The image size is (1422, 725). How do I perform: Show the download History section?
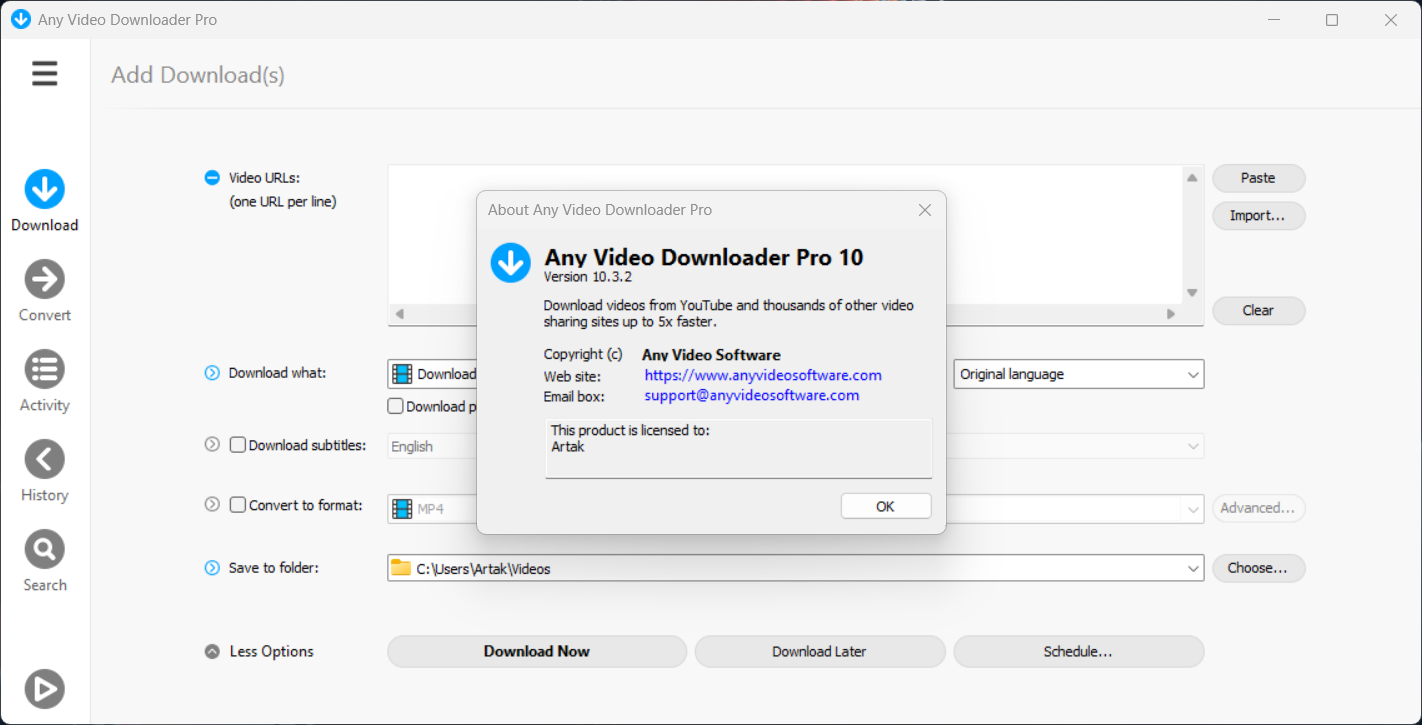(45, 471)
